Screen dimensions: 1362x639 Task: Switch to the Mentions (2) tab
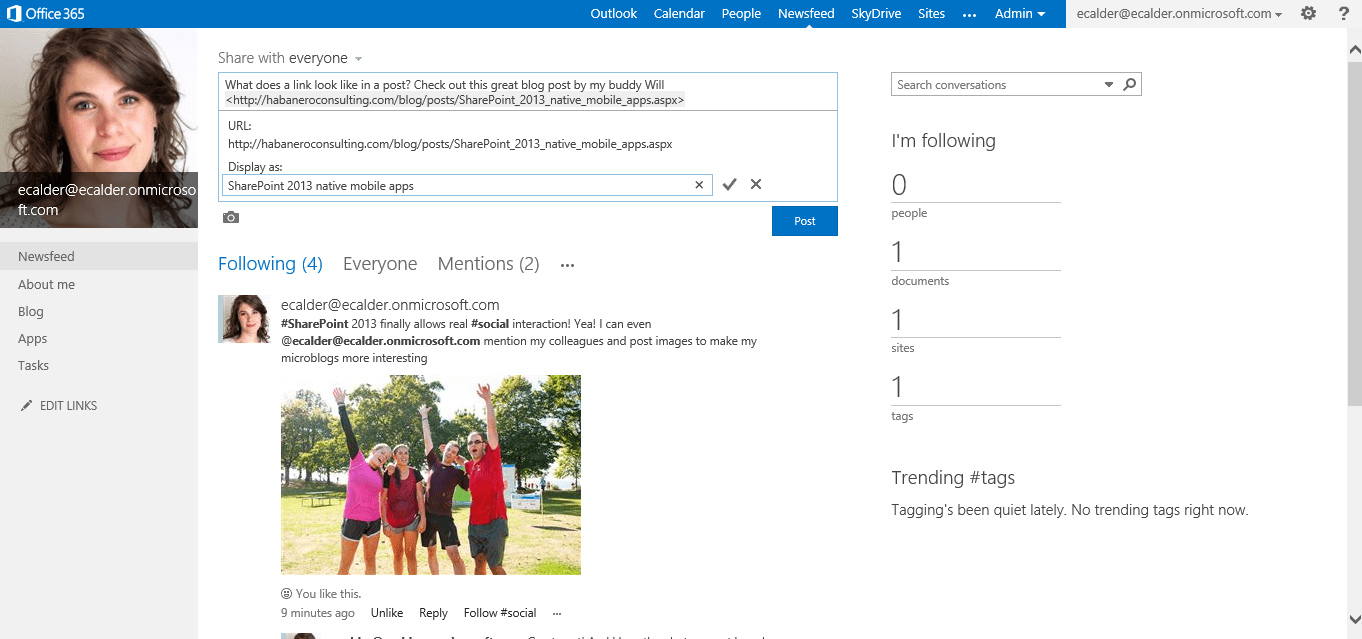point(488,264)
